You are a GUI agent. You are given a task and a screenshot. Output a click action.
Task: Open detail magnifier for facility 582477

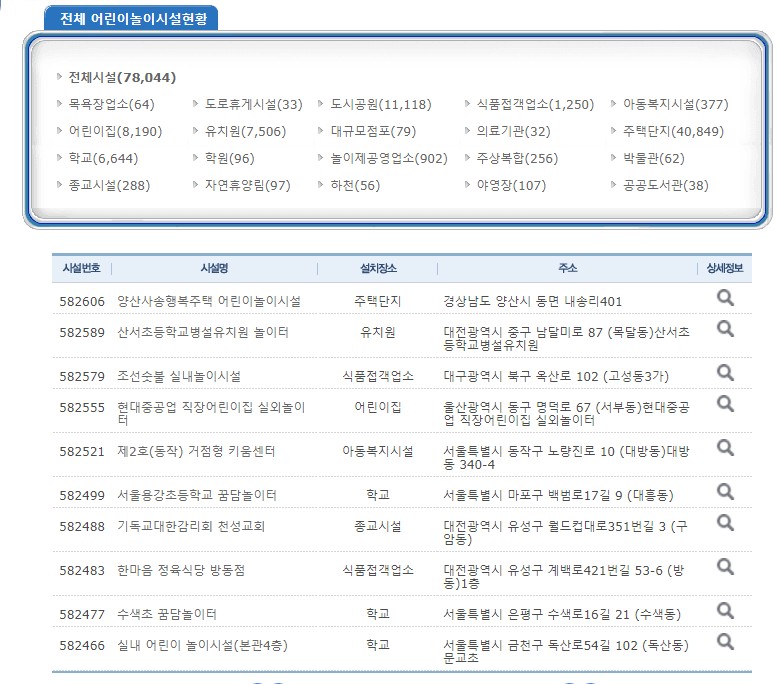(725, 611)
